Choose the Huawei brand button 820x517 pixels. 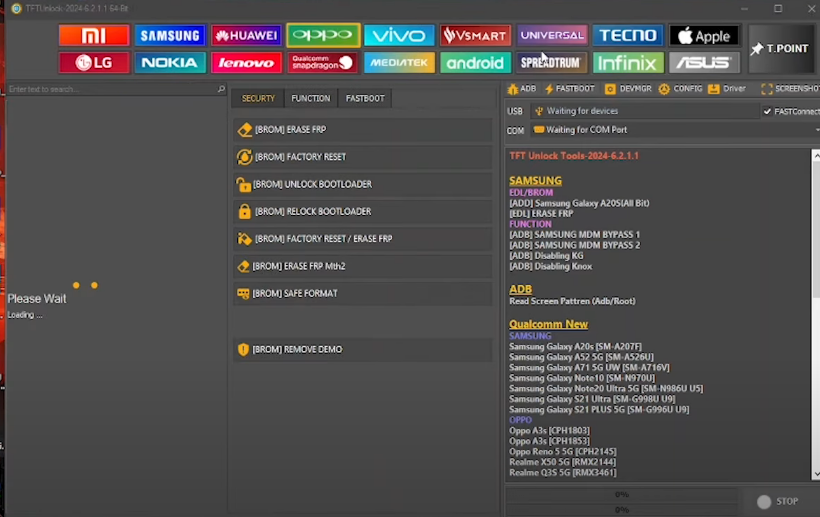click(x=246, y=36)
